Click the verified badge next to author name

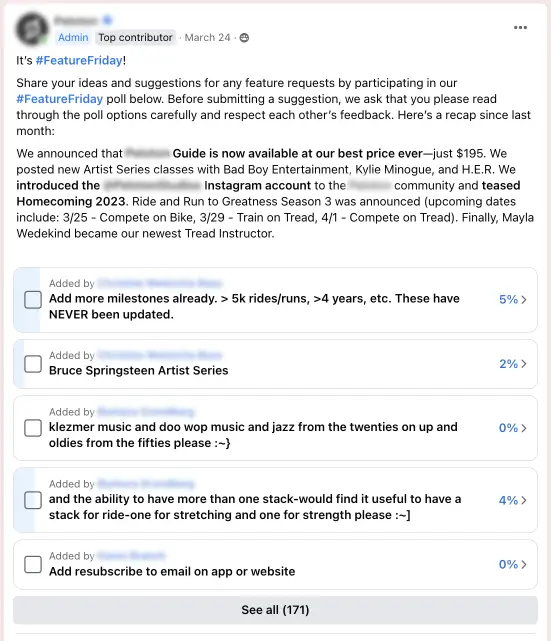pos(107,20)
